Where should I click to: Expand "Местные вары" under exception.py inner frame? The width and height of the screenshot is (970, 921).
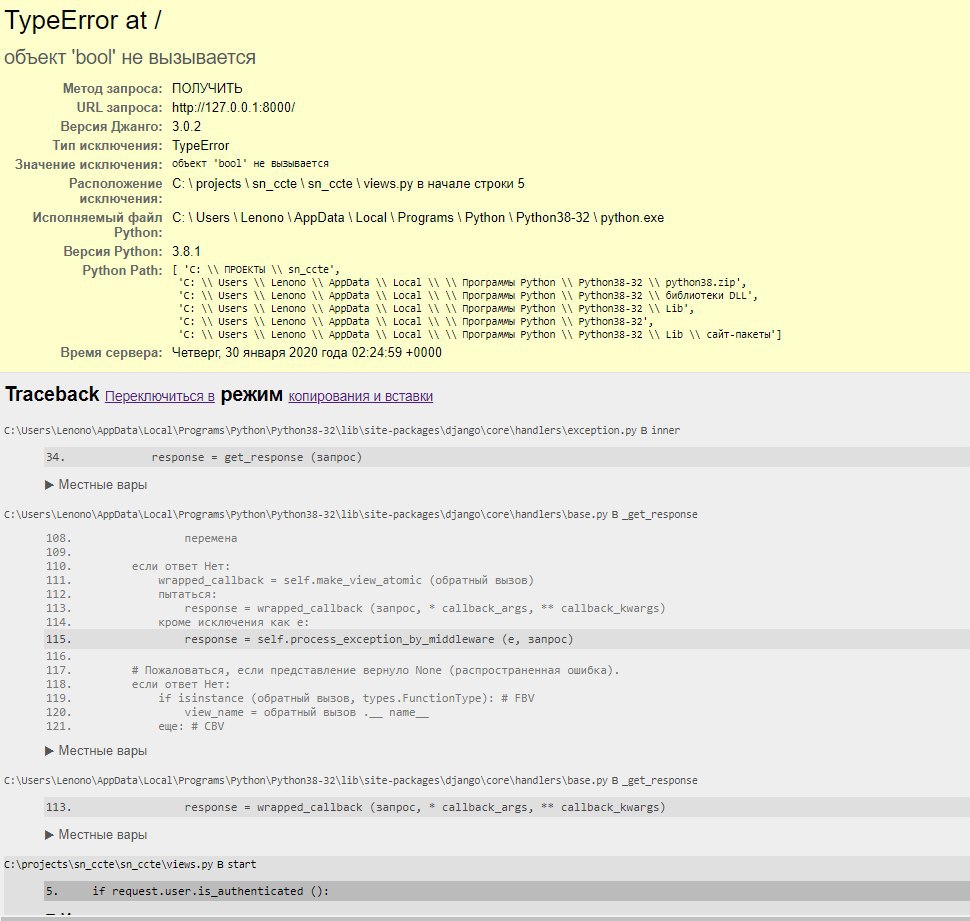click(x=96, y=485)
